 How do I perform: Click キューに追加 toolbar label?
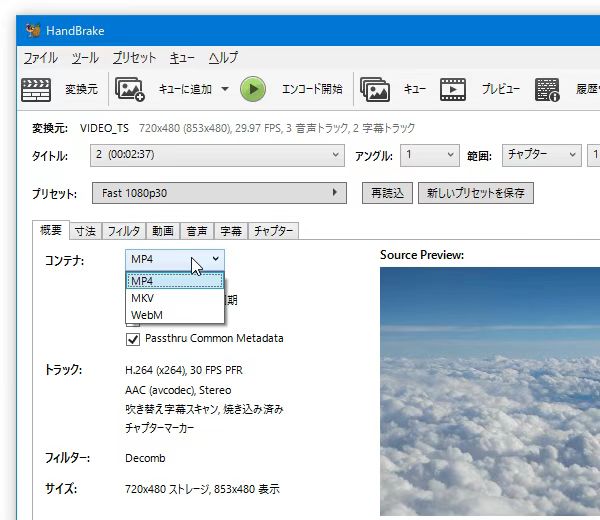[x=185, y=90]
